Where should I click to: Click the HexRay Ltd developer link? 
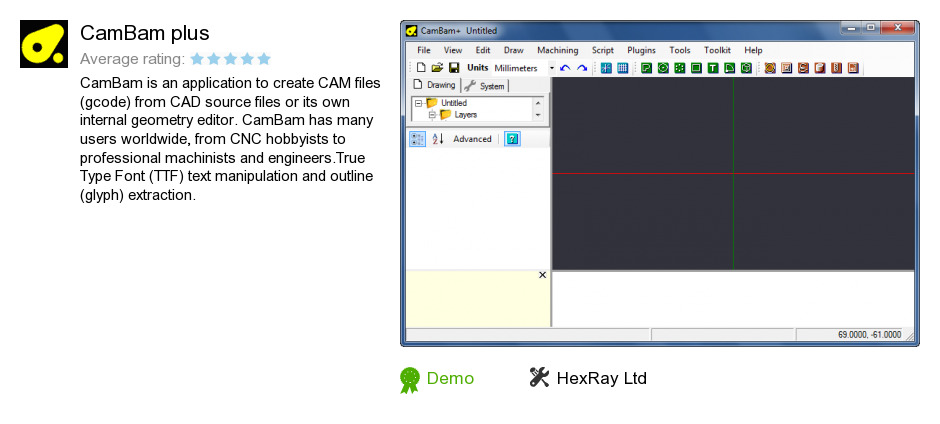pos(601,378)
